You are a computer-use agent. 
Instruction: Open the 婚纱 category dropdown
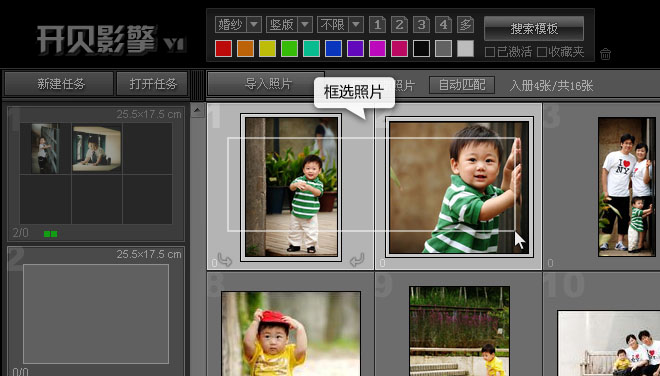[238, 25]
